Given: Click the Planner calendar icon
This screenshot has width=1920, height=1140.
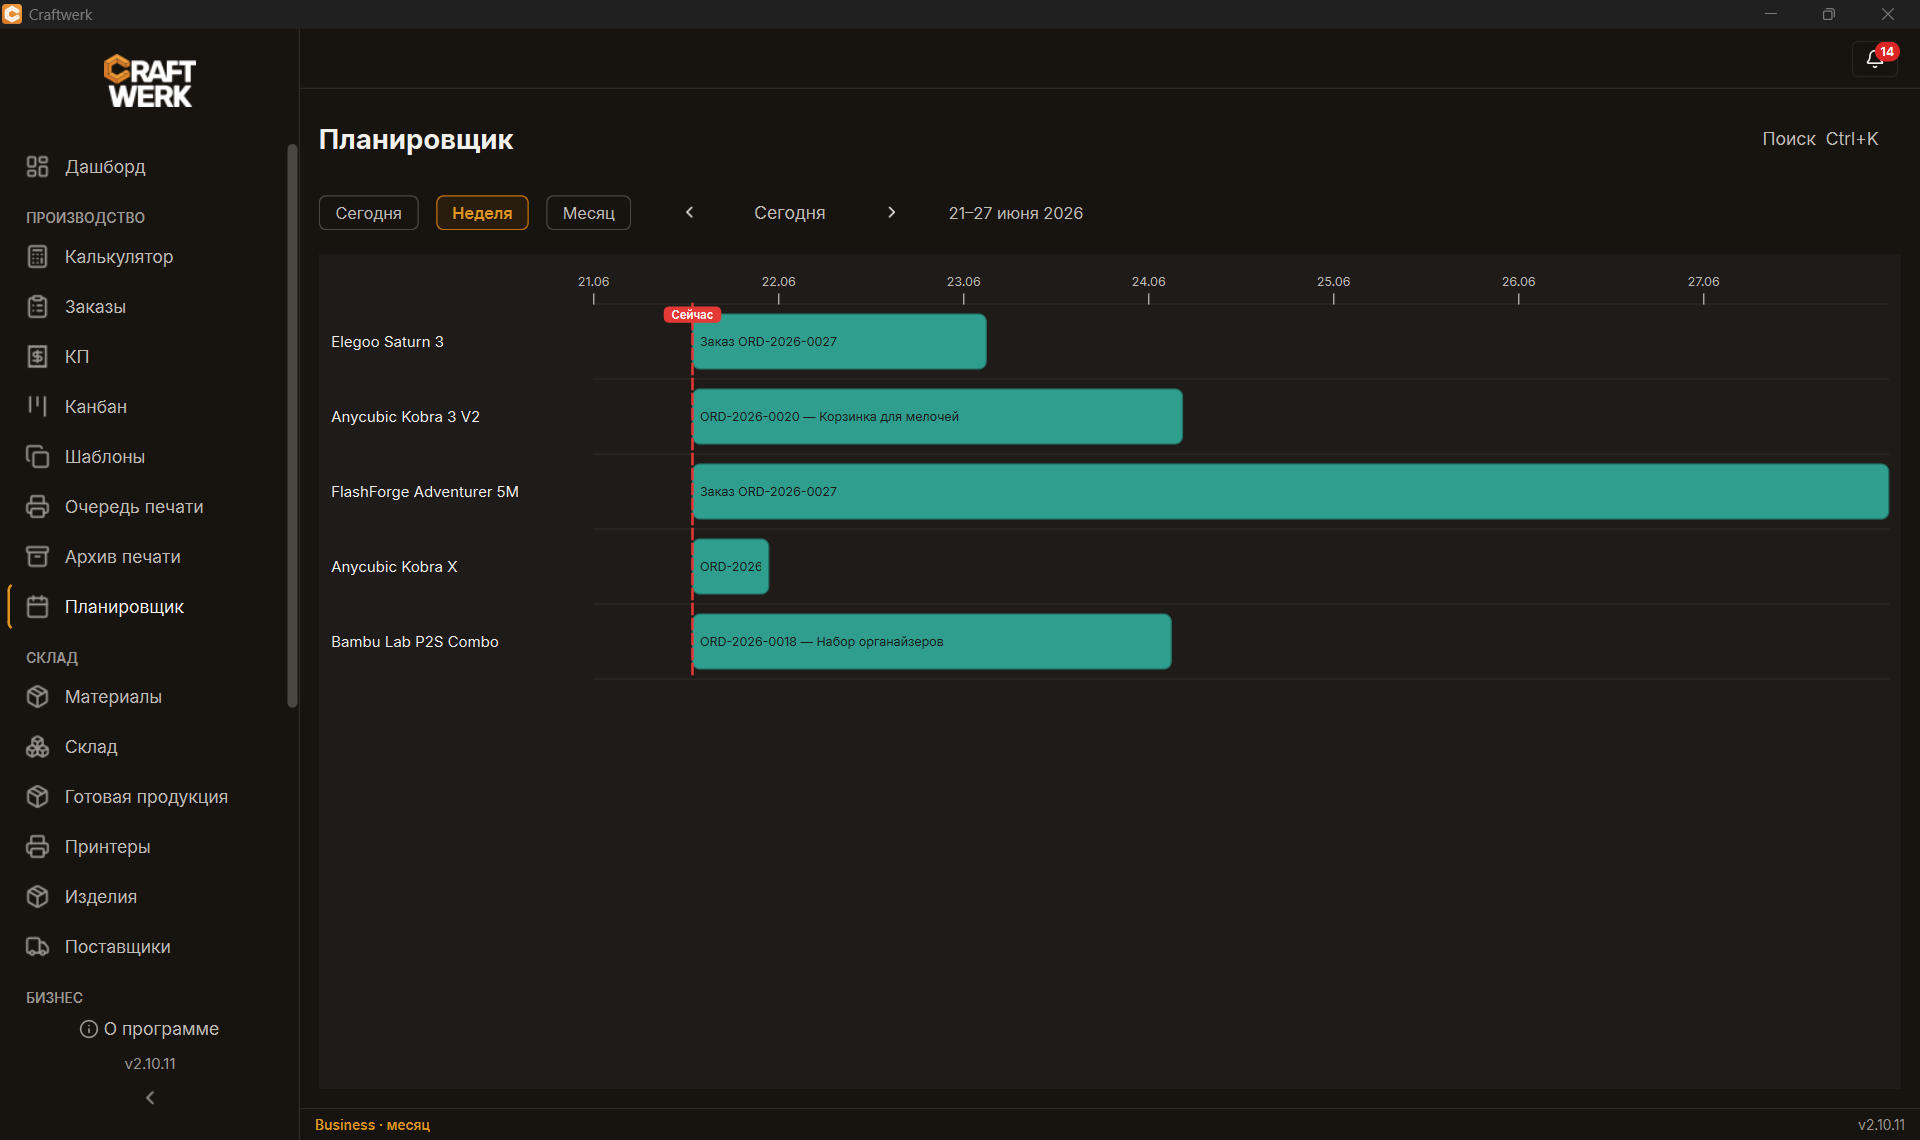Looking at the screenshot, I should (x=37, y=607).
